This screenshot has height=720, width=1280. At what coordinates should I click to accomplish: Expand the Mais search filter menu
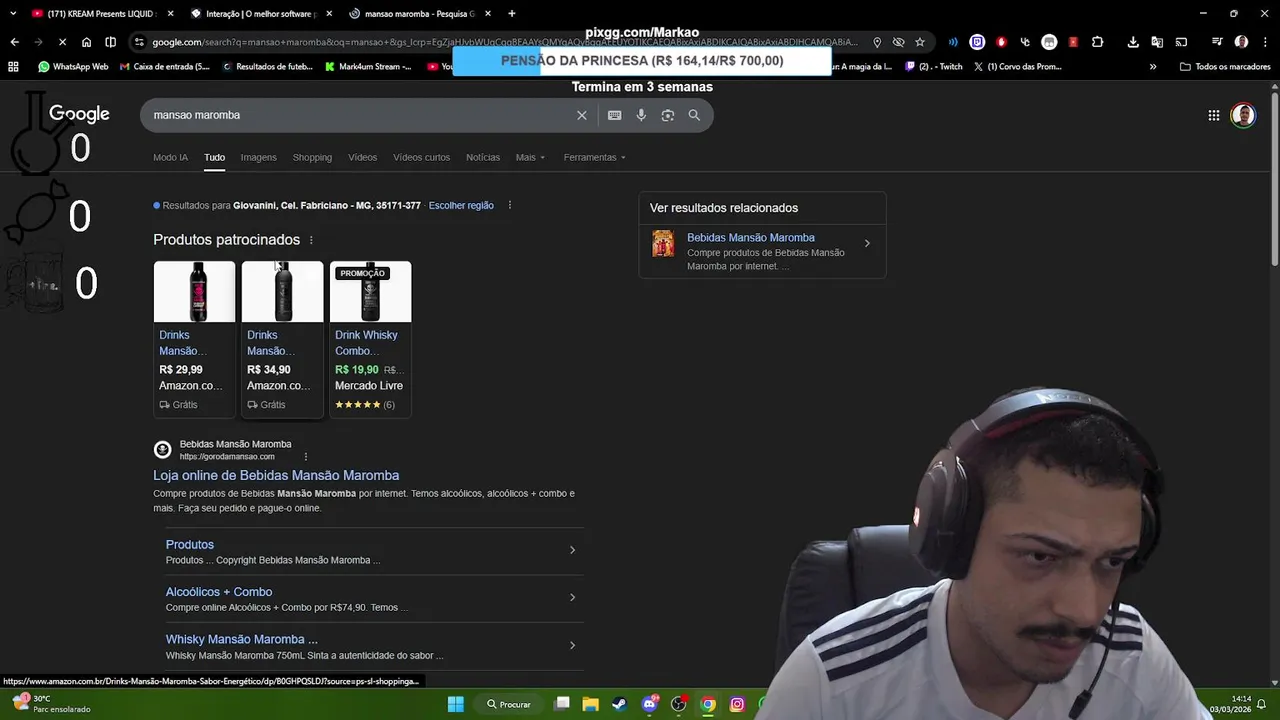click(530, 157)
